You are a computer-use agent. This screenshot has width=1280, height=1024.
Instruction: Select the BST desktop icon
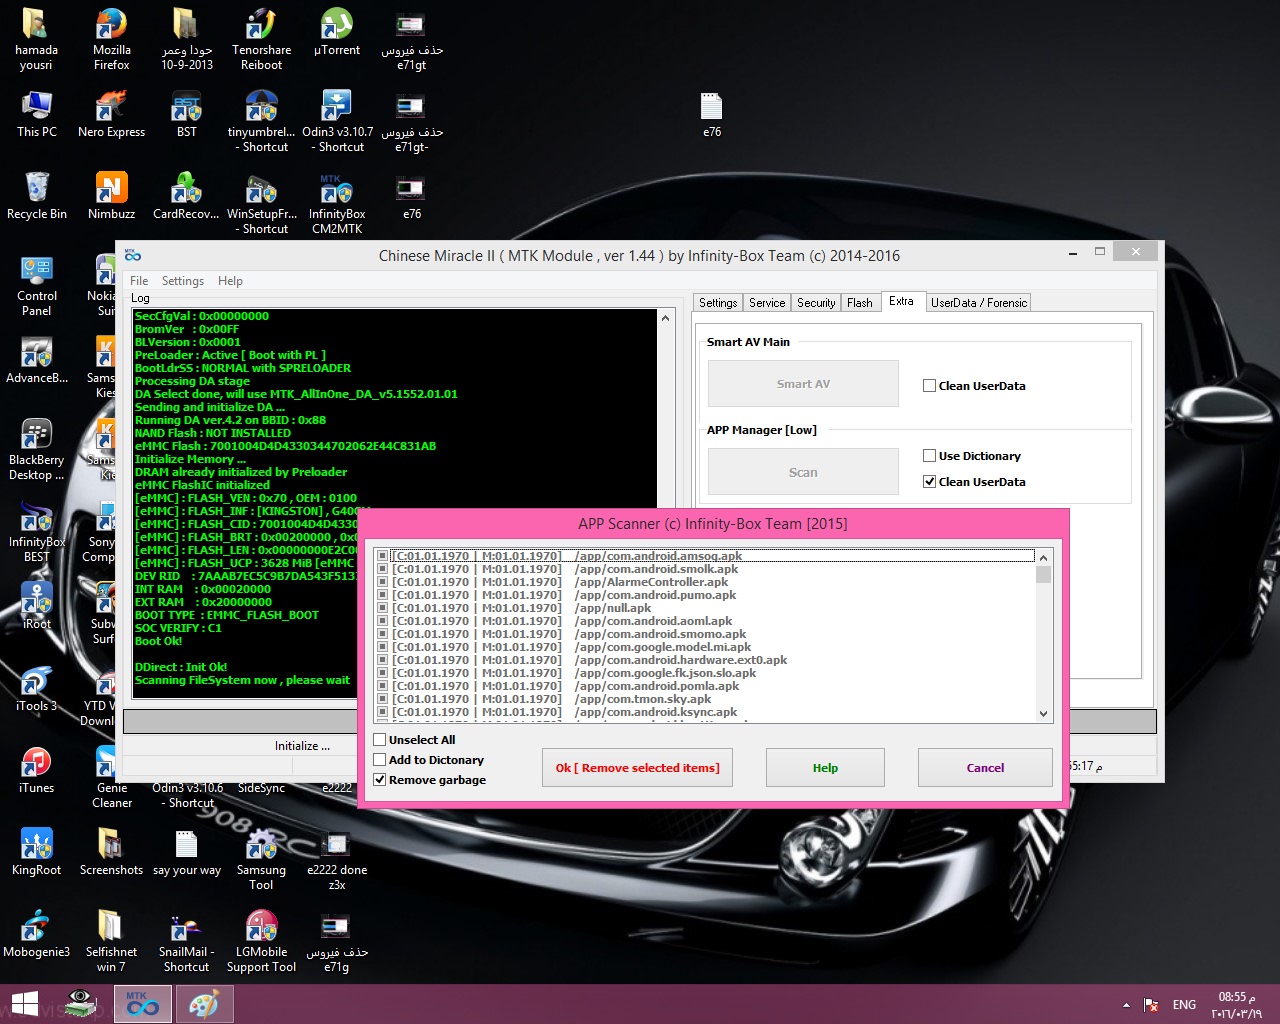click(x=187, y=114)
